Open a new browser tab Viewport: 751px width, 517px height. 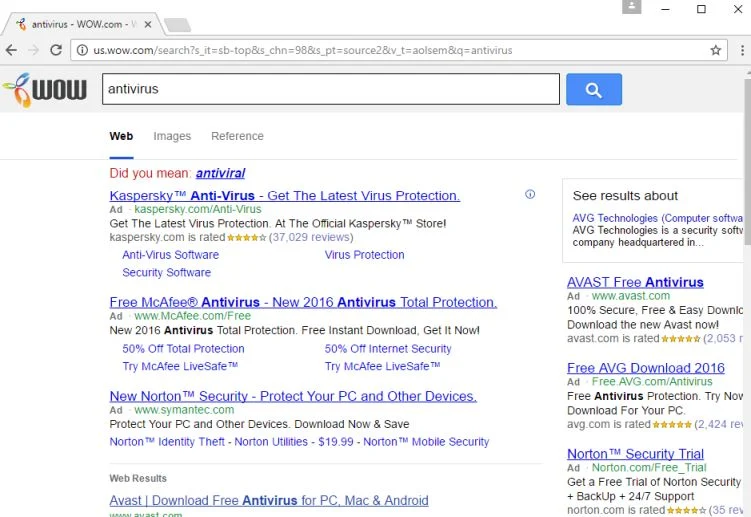point(177,25)
